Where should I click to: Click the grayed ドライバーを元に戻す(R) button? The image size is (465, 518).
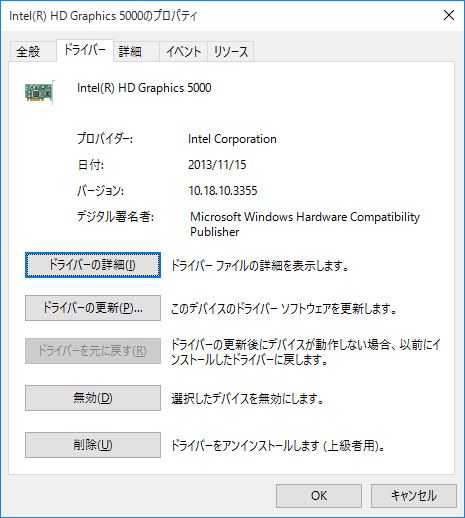pyautogui.click(x=93, y=351)
